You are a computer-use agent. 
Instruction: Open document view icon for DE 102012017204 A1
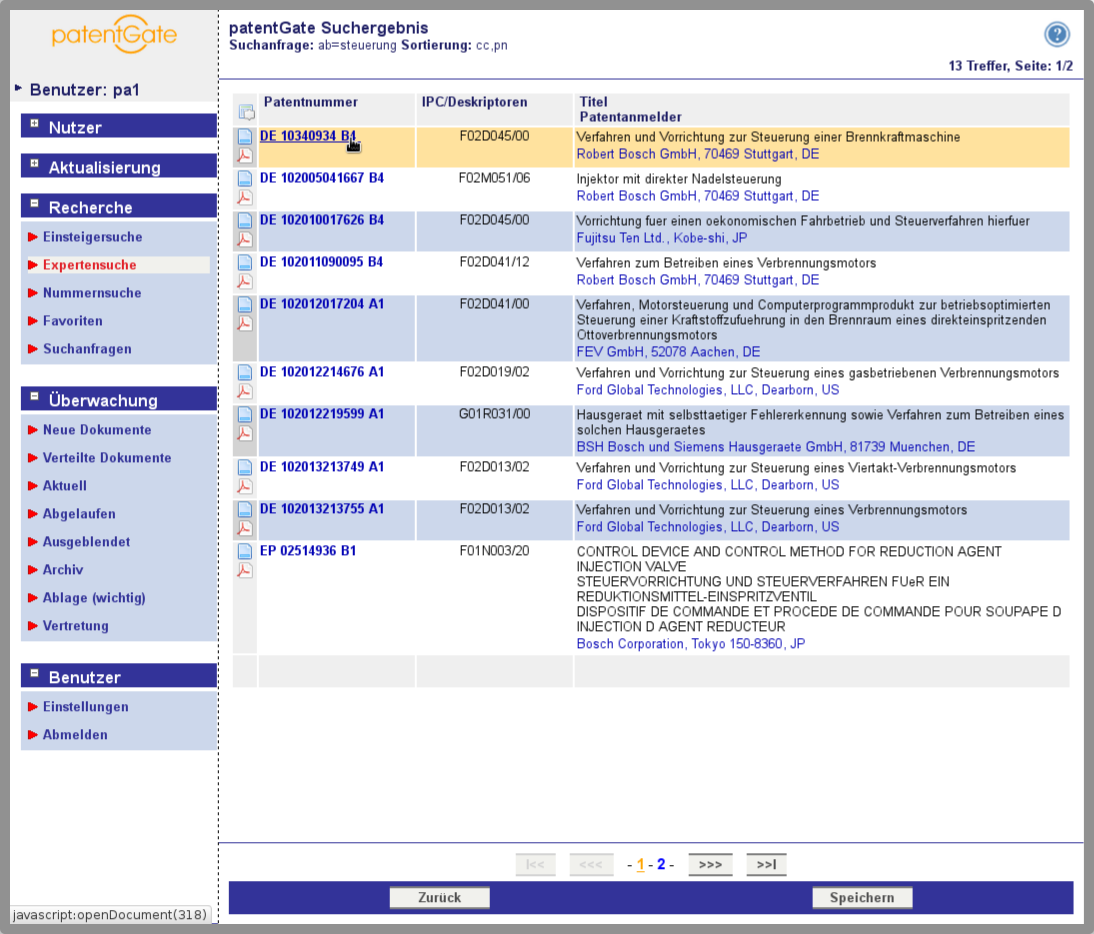[245, 304]
